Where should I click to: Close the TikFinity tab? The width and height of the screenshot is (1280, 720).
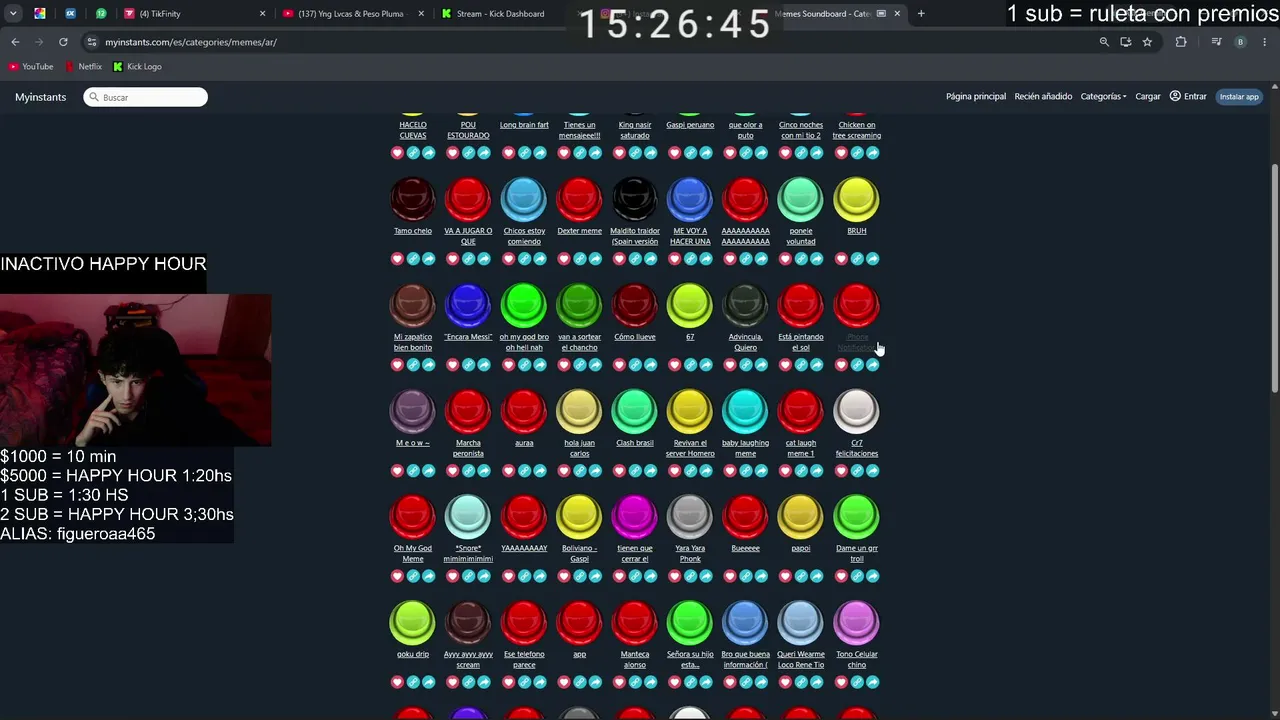pos(263,14)
